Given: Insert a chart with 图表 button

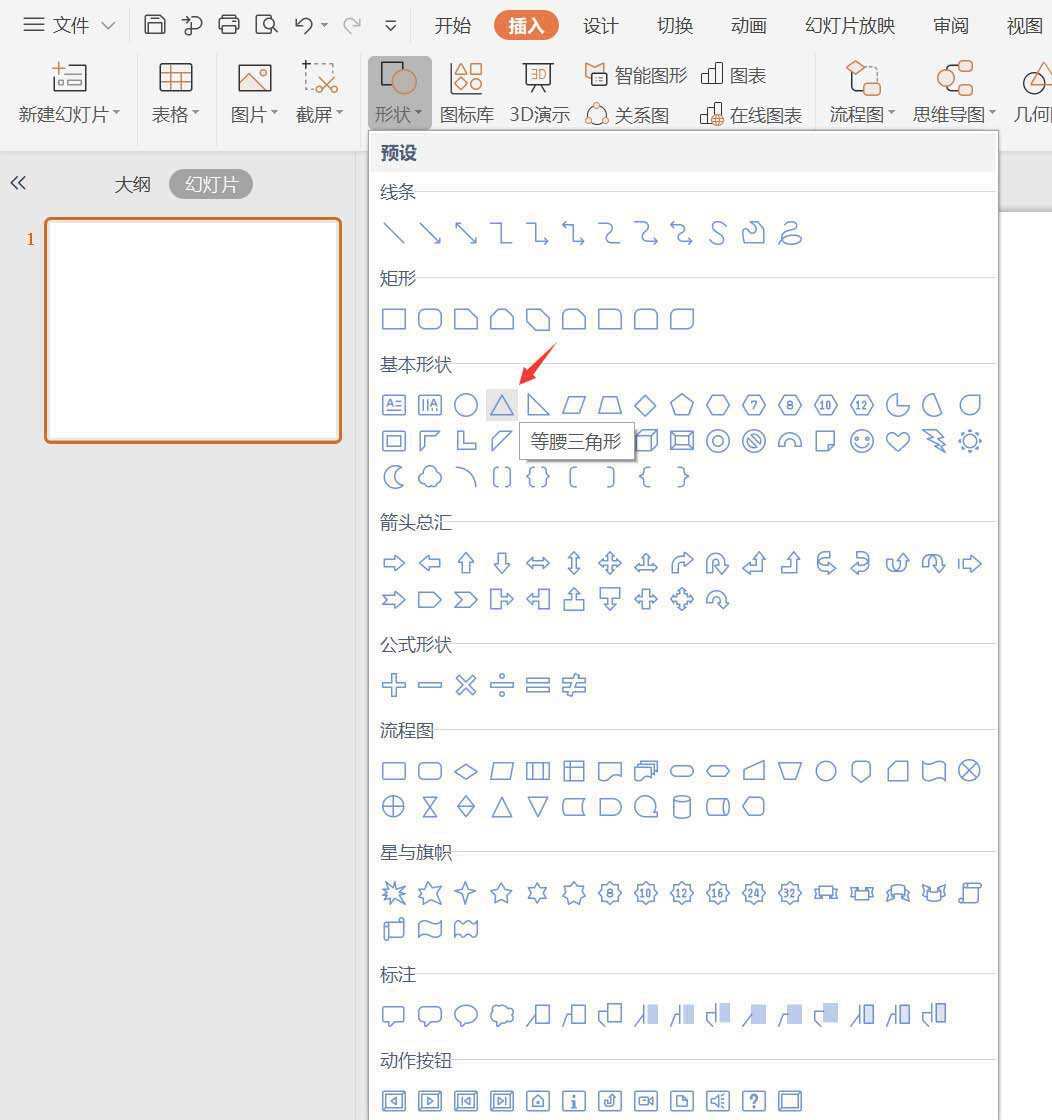Looking at the screenshot, I should [x=733, y=75].
